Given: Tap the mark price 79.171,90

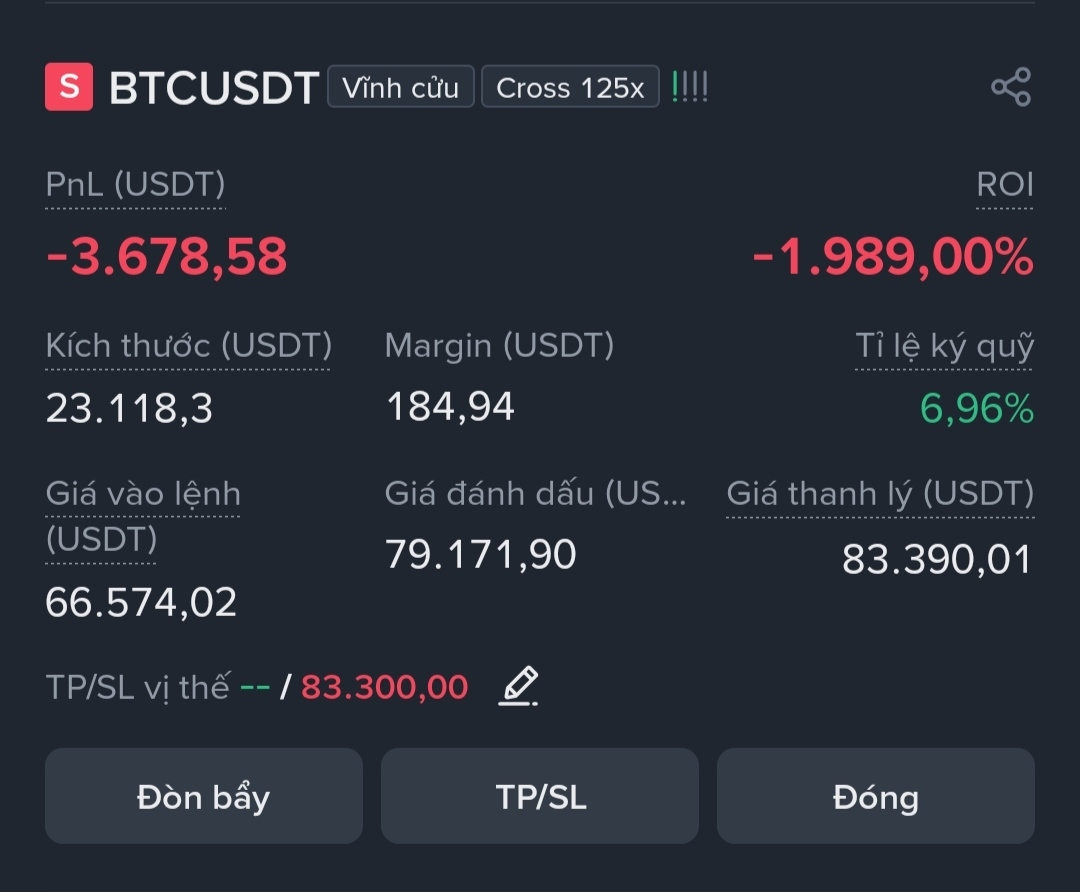Looking at the screenshot, I should (480, 554).
